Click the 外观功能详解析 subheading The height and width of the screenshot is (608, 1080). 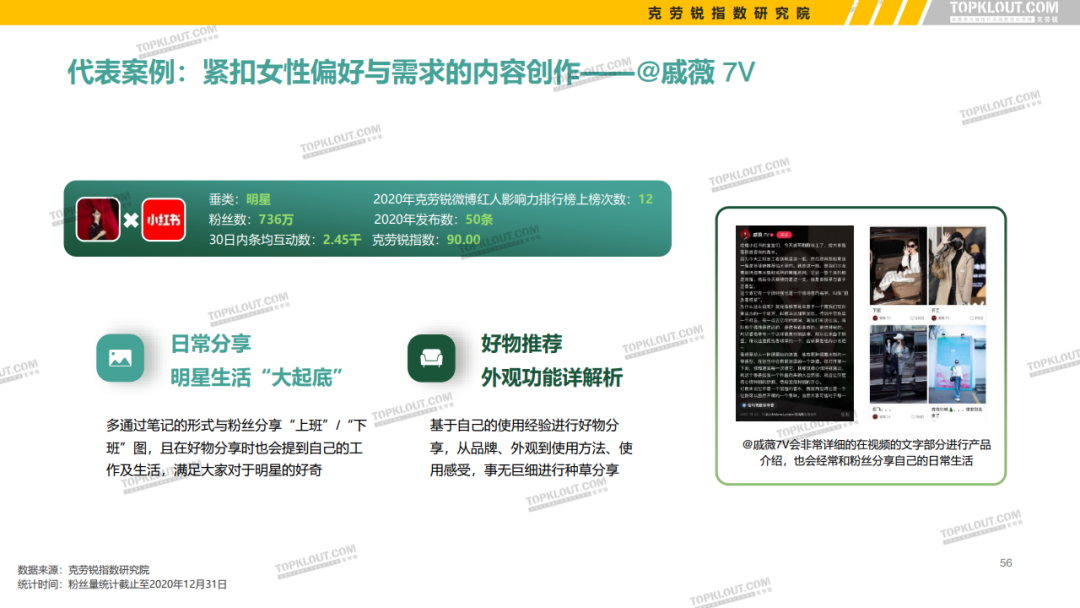point(552,377)
